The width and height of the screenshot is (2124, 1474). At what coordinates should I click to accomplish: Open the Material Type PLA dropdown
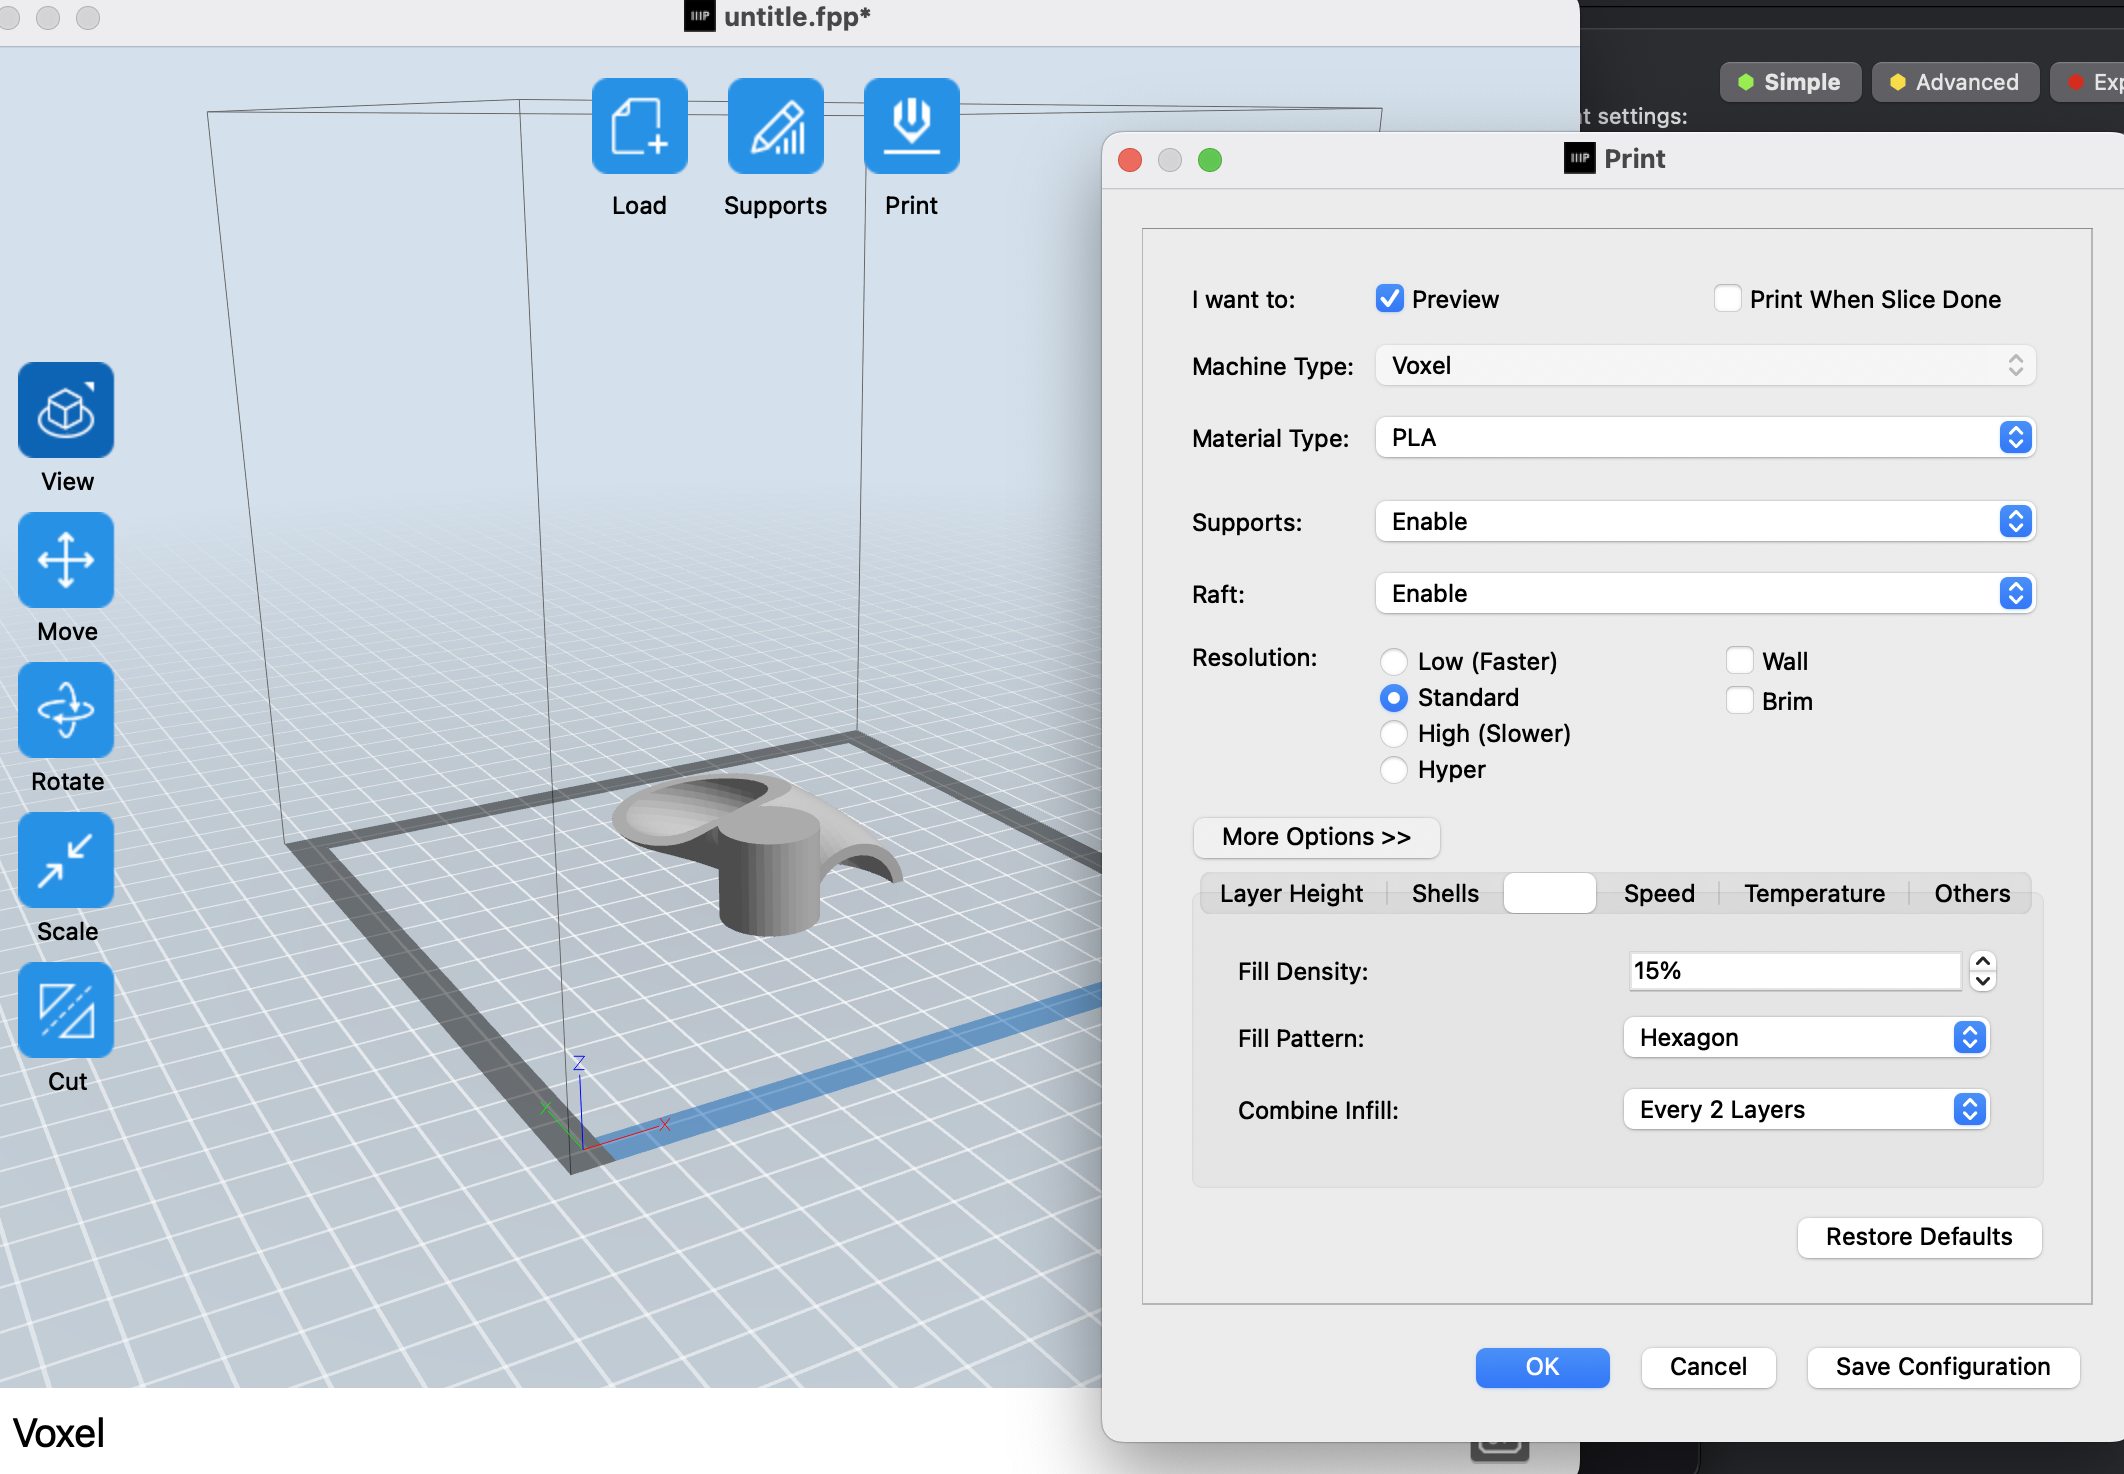coord(1705,438)
